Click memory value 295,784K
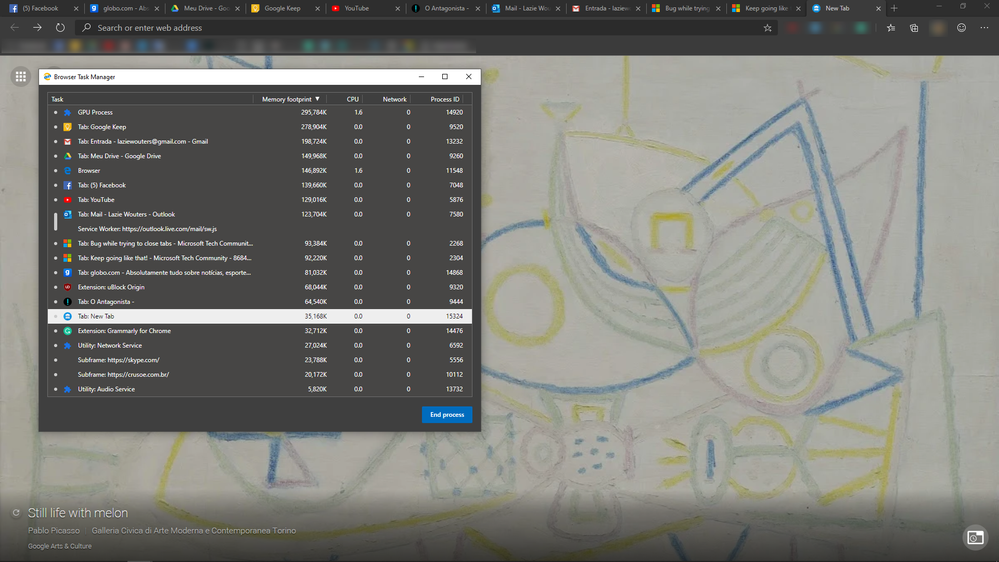 313,112
